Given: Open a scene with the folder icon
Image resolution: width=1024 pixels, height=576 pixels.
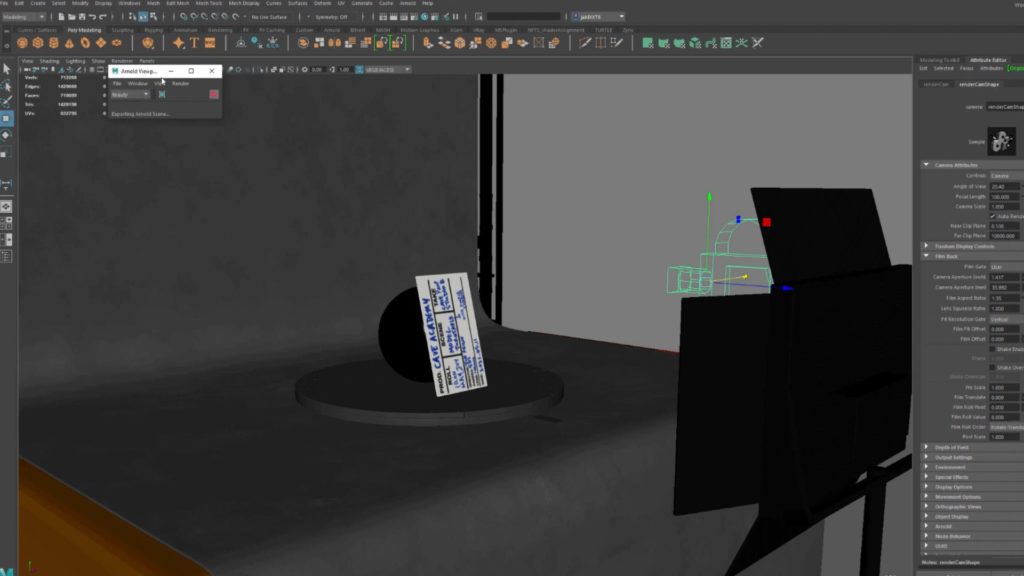Looking at the screenshot, I should pyautogui.click(x=71, y=16).
